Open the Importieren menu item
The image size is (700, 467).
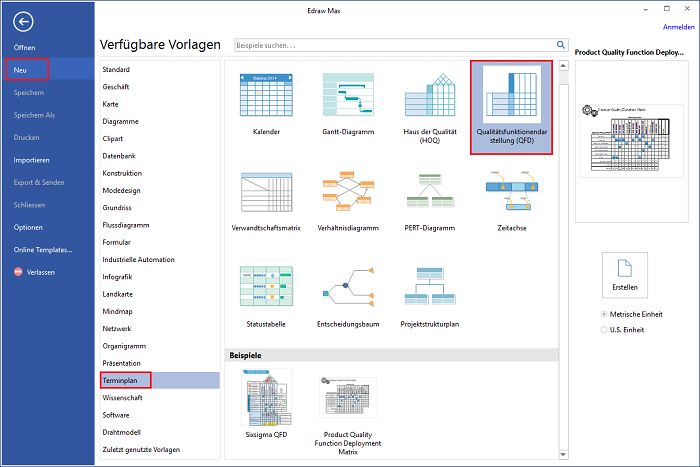tap(31, 160)
